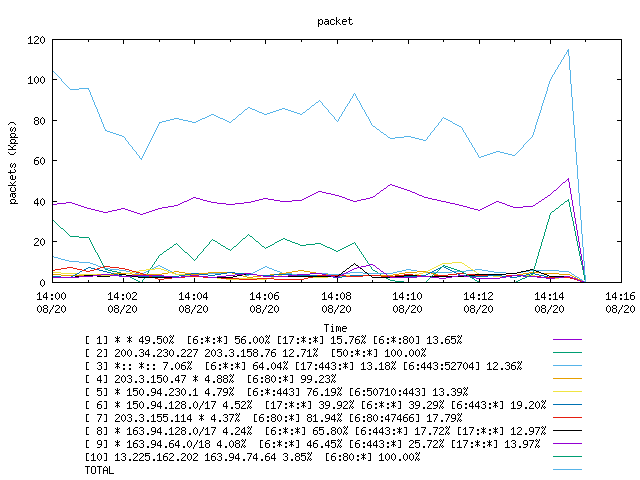Image resolution: width=640 pixels, height=480 pixels.
Task: Click the TOTAL line peak near 14:14
Action: coord(568,50)
